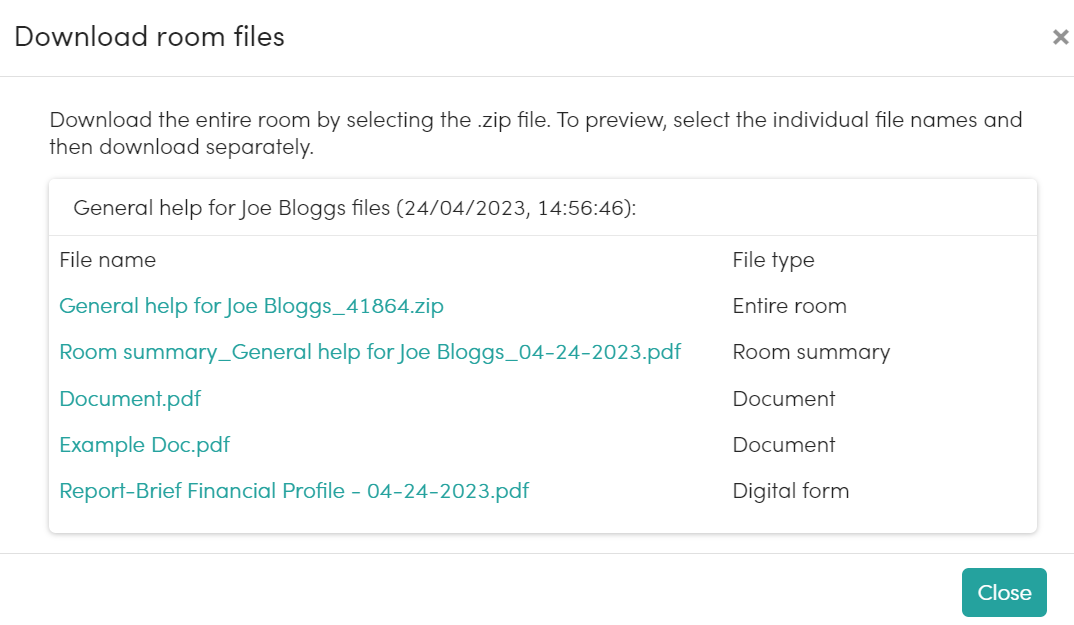1074x625 pixels.
Task: Click the General help for Joe Bloggs files heading
Action: click(x=232, y=208)
